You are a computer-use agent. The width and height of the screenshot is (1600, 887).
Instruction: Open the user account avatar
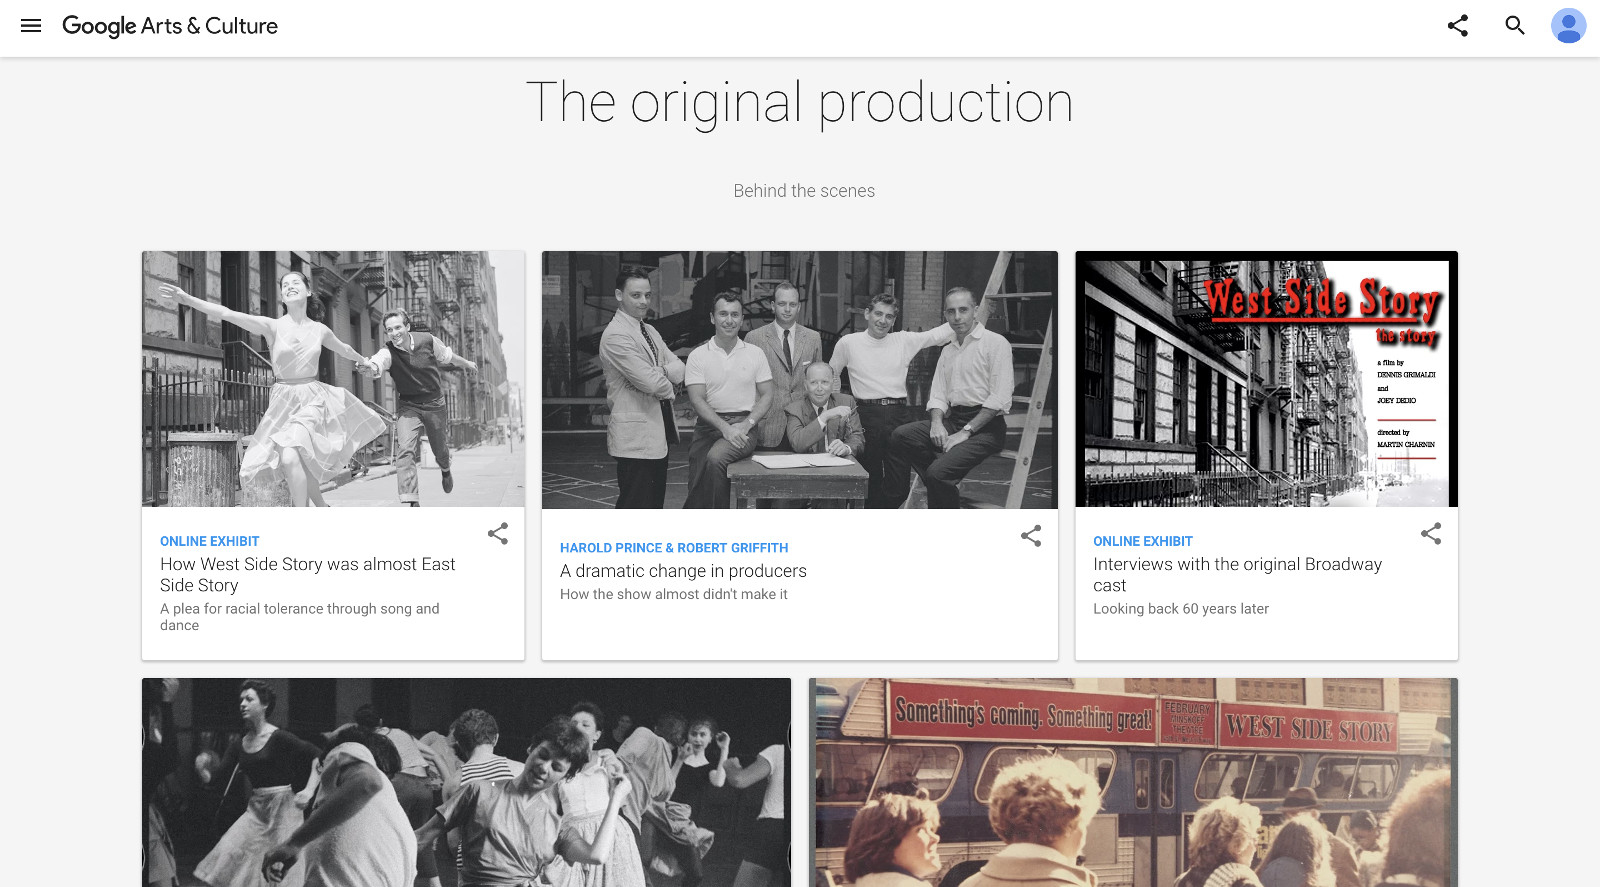click(1568, 26)
